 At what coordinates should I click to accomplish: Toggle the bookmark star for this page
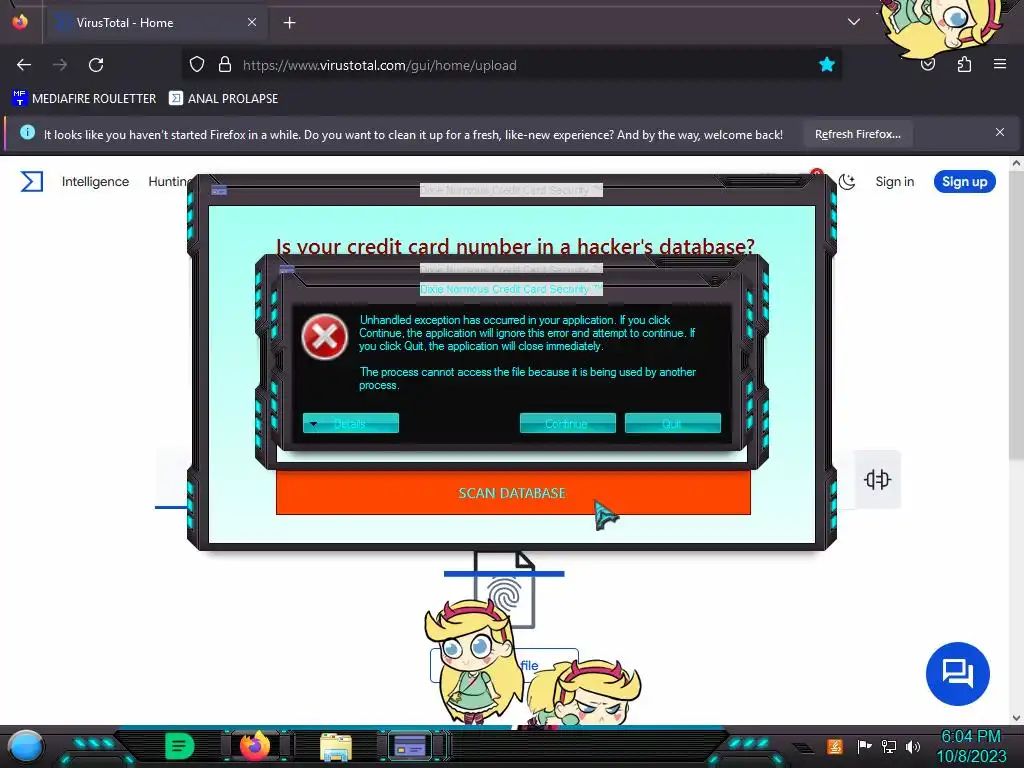827,64
